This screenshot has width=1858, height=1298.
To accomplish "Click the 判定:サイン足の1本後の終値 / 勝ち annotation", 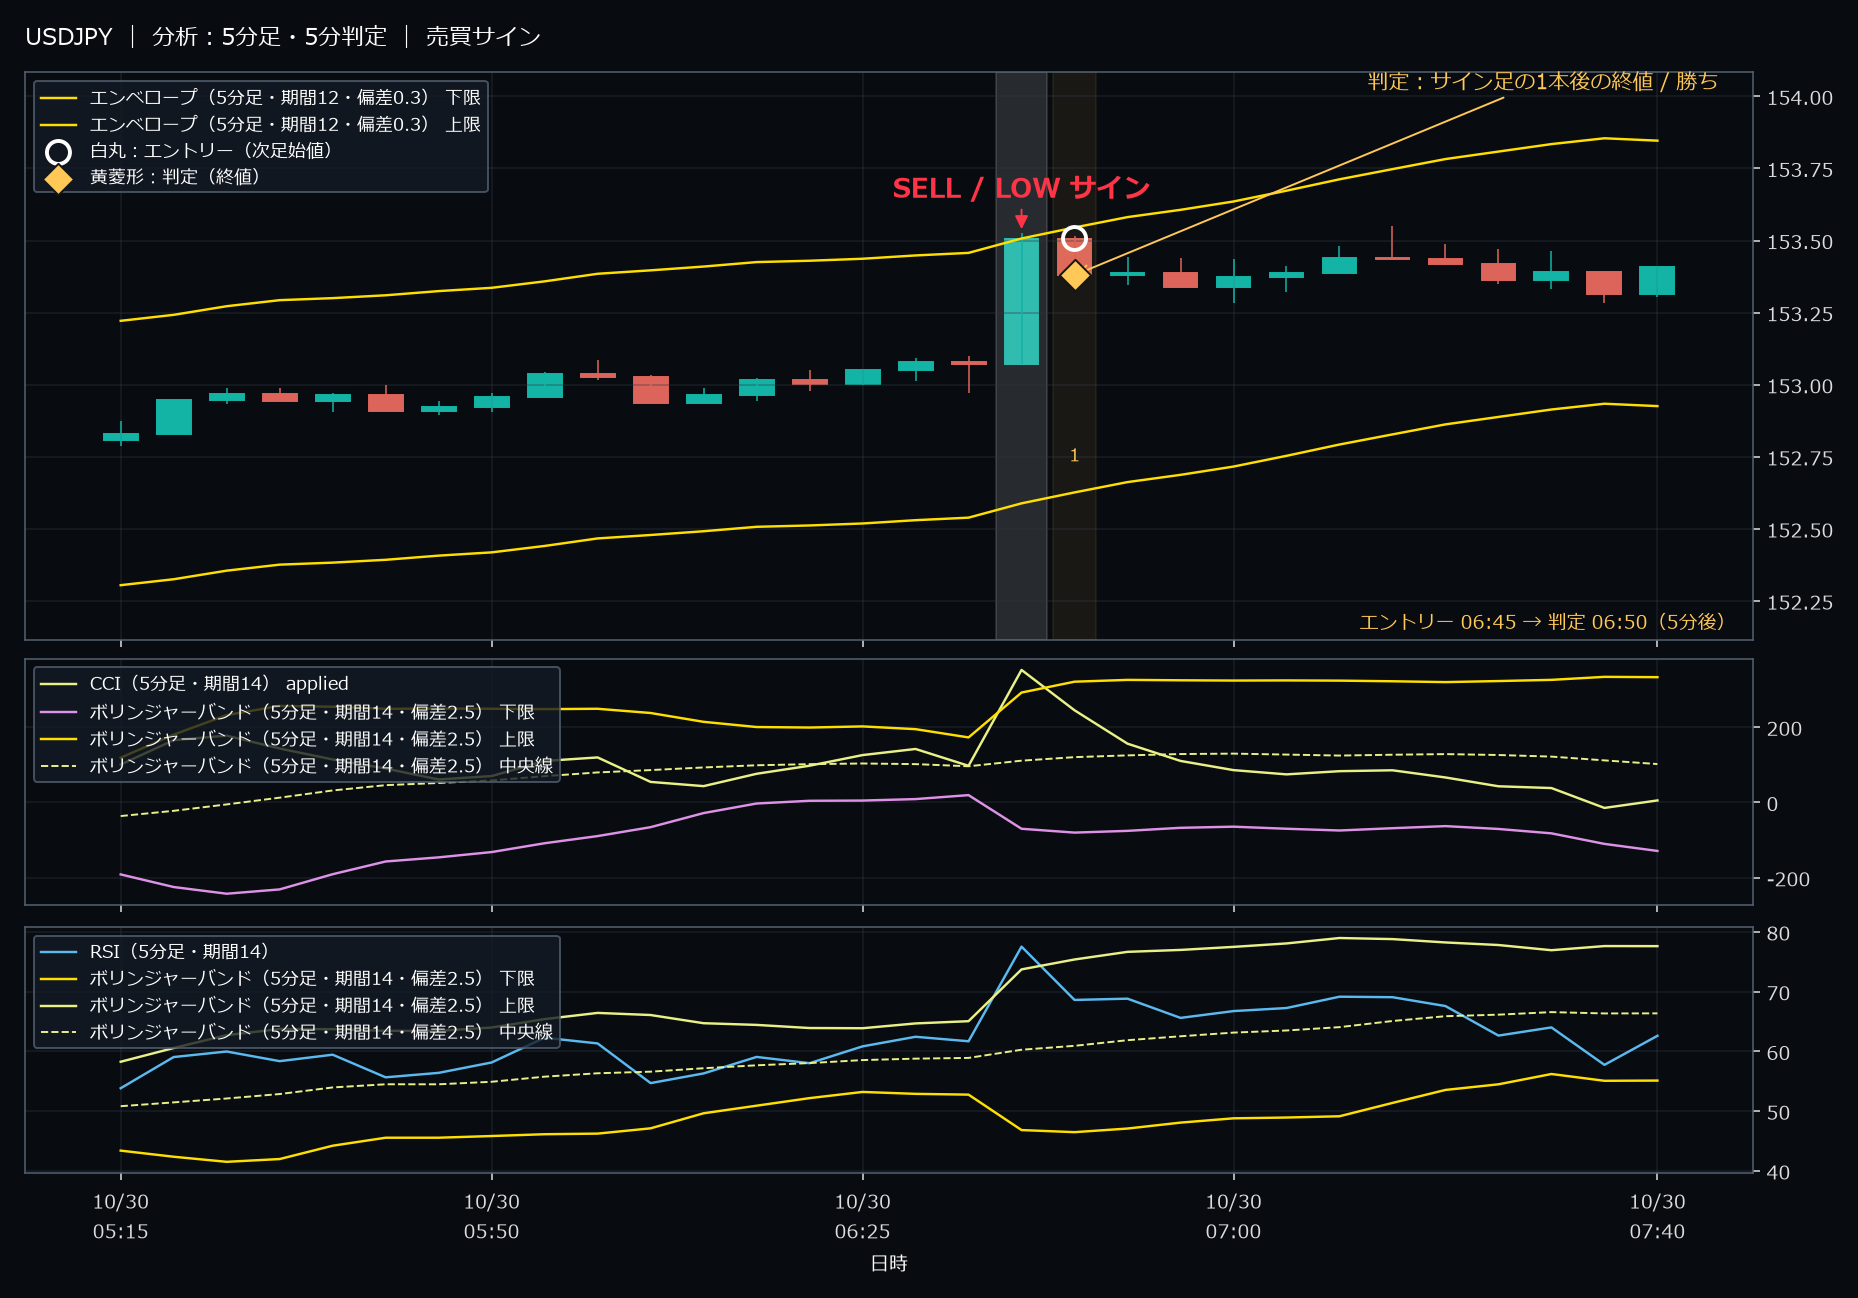I will click(x=1542, y=81).
